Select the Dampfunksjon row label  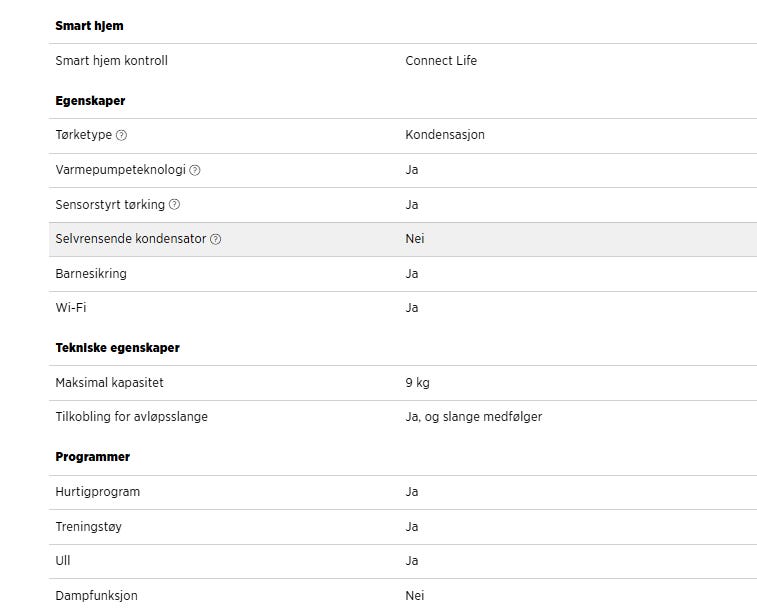pyautogui.click(x=96, y=596)
